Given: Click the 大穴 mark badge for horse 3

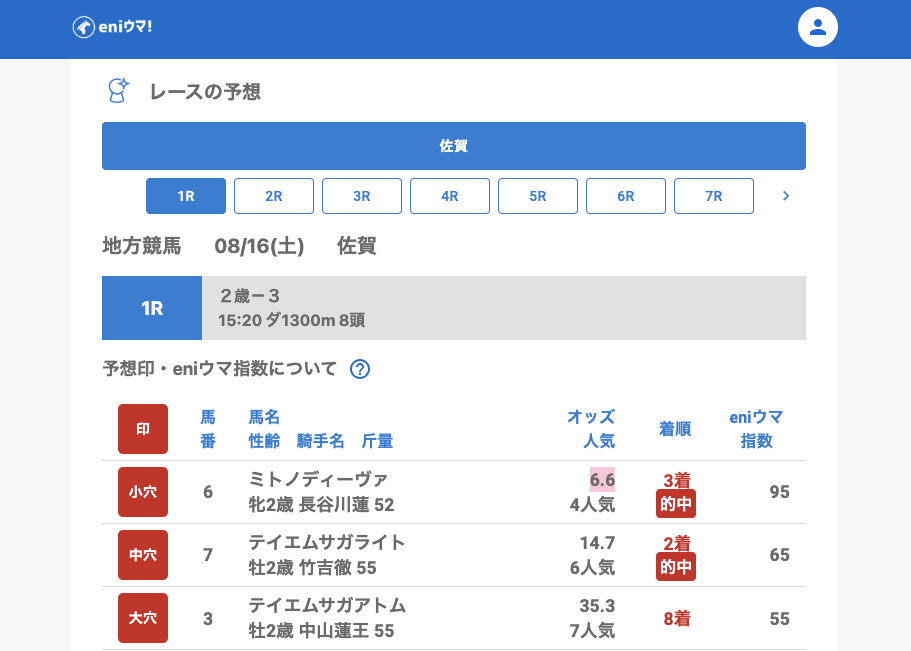Looking at the screenshot, I should (x=143, y=618).
